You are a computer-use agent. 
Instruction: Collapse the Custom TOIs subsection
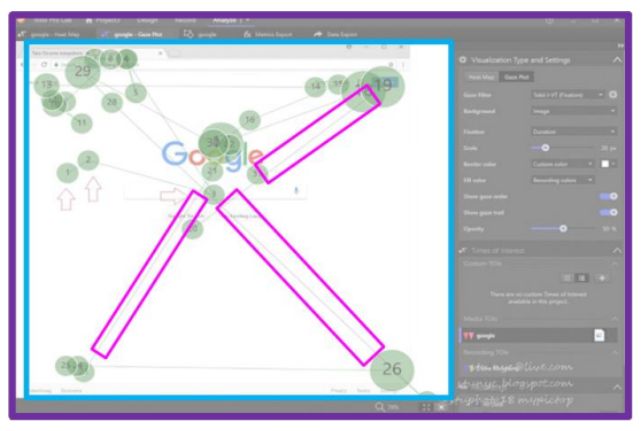[615, 264]
